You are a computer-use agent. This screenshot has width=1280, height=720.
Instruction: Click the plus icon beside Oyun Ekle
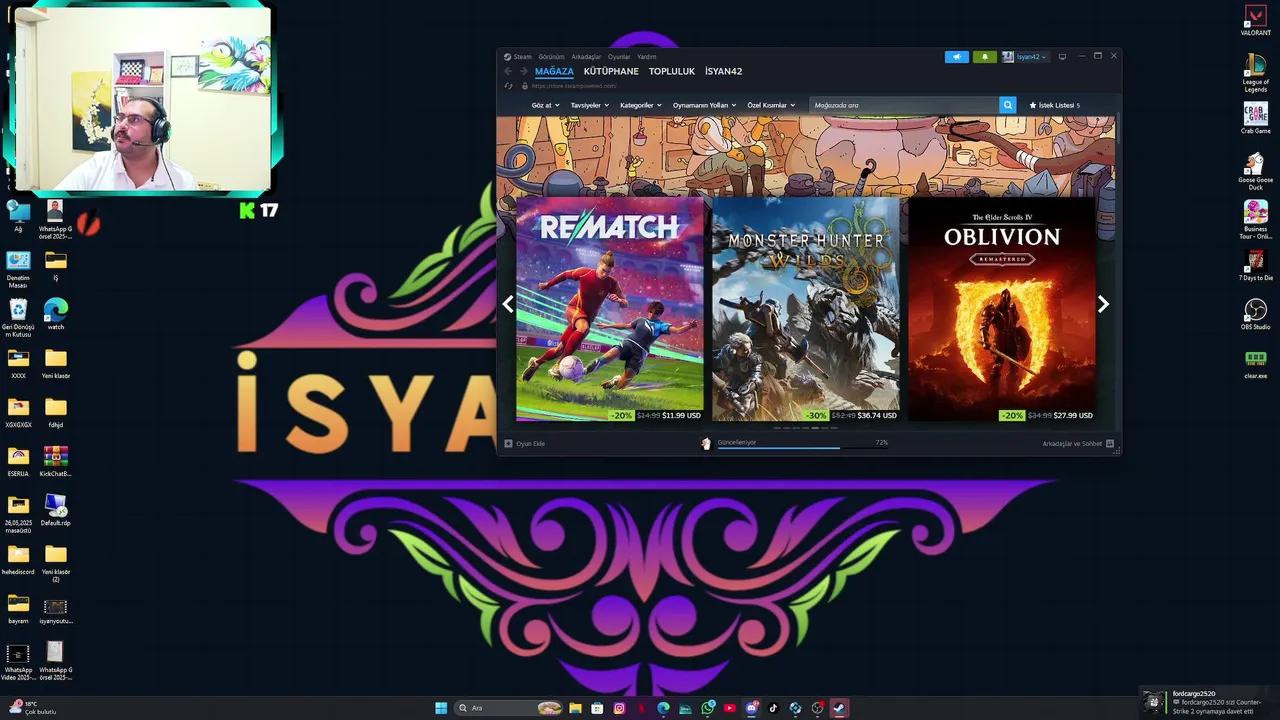coord(508,443)
